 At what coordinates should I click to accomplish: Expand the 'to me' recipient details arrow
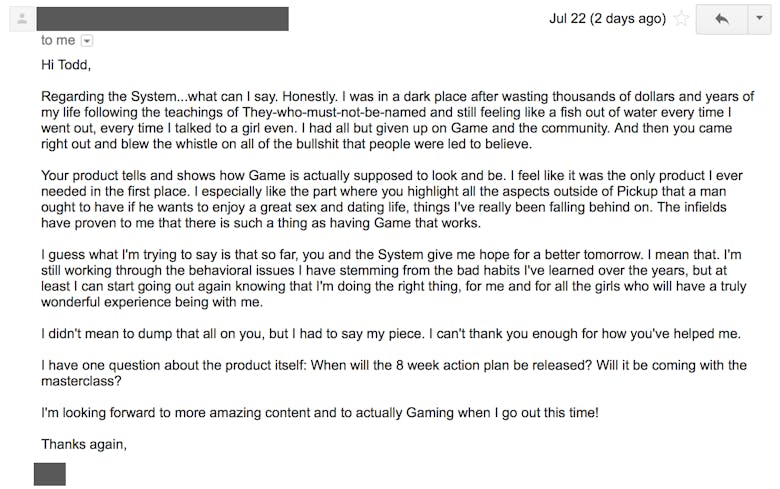pos(86,41)
